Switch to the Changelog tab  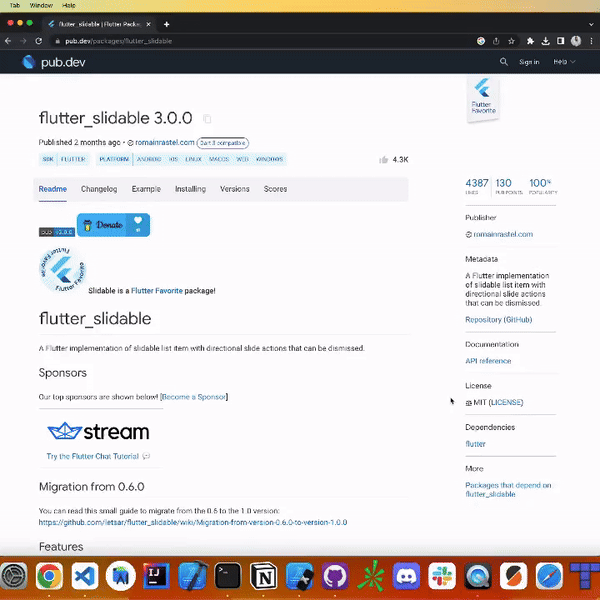[x=99, y=189]
